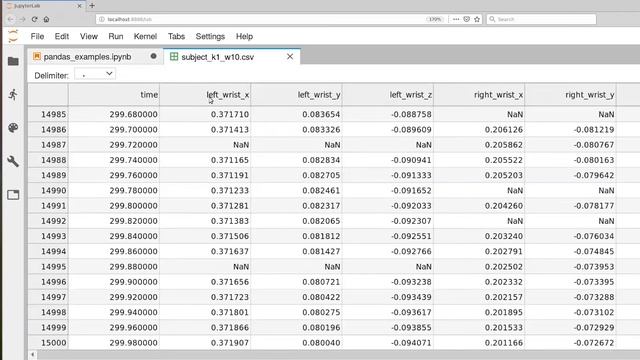
Task: Click the browser back arrow
Action: pyautogui.click(x=11, y=19)
